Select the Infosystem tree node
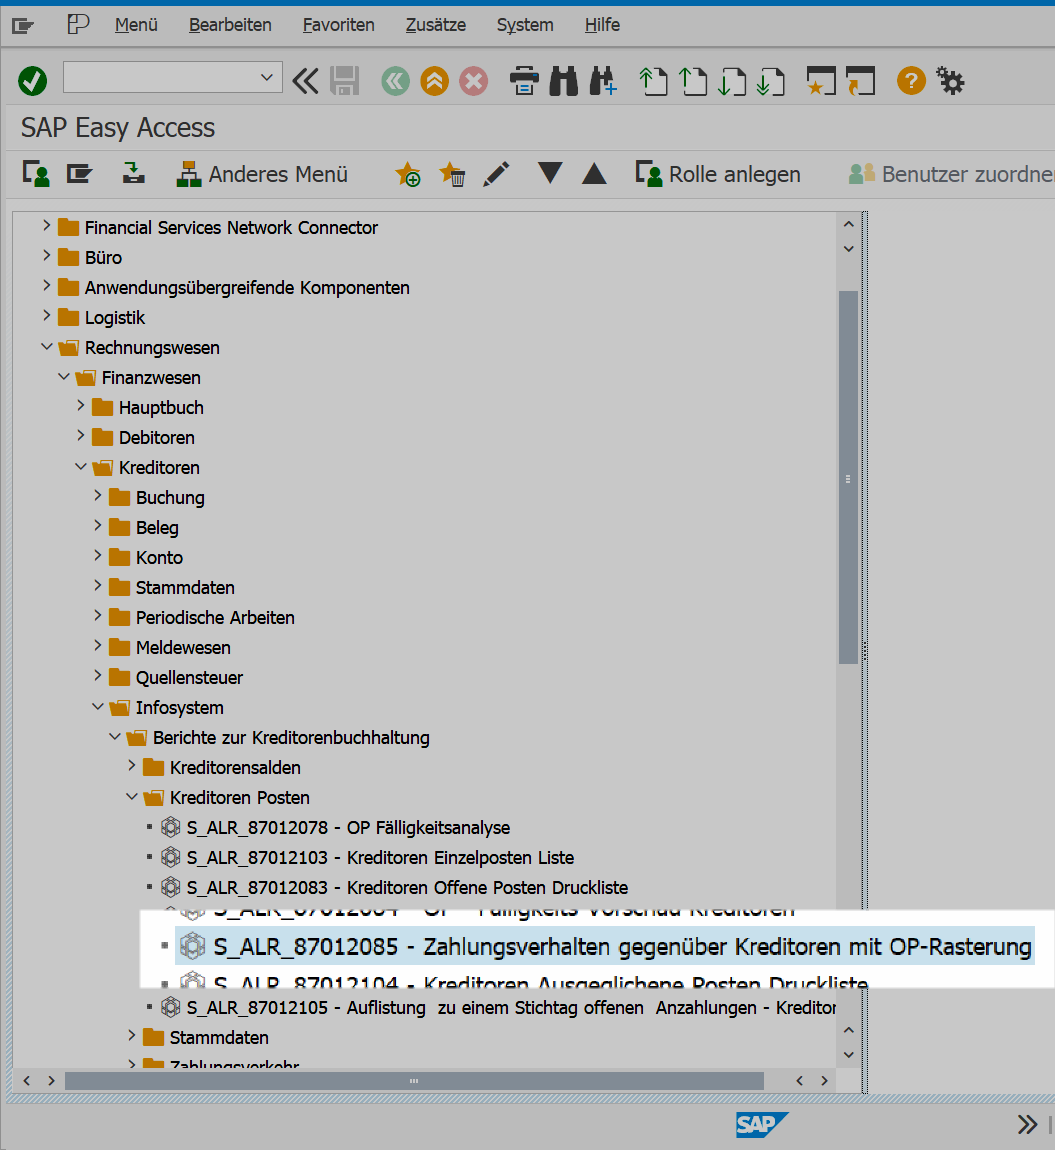1055x1150 pixels. pos(180,708)
